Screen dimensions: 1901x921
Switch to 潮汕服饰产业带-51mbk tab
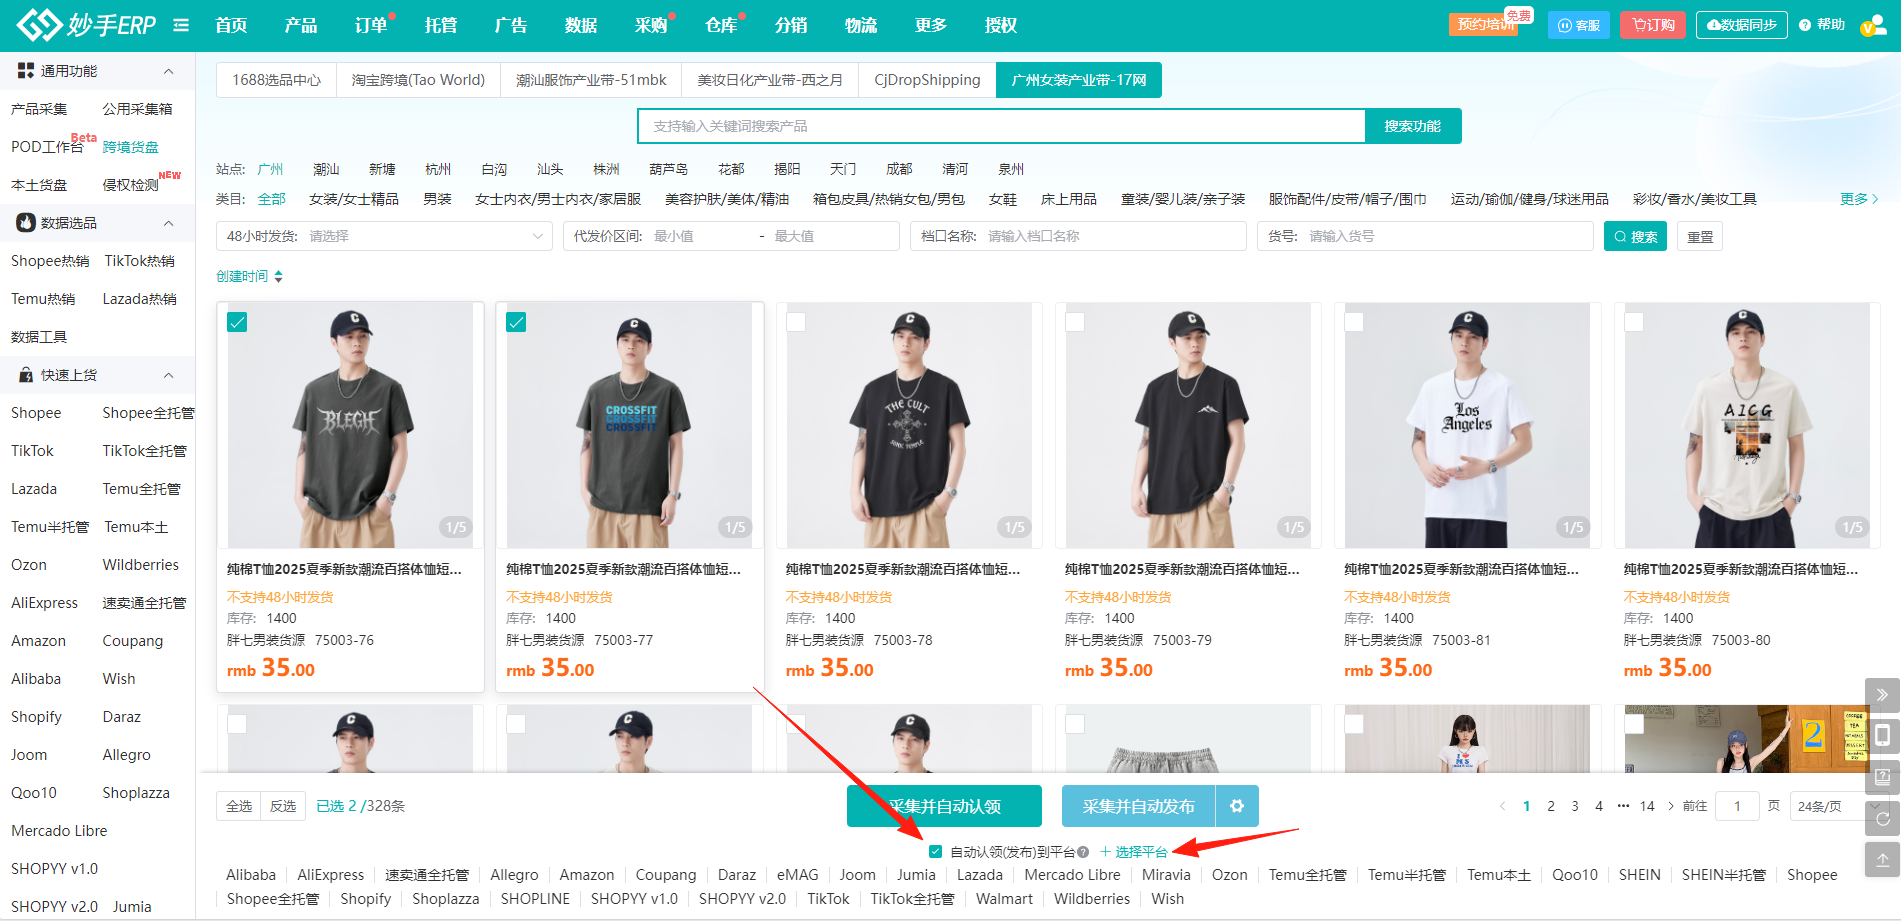591,80
